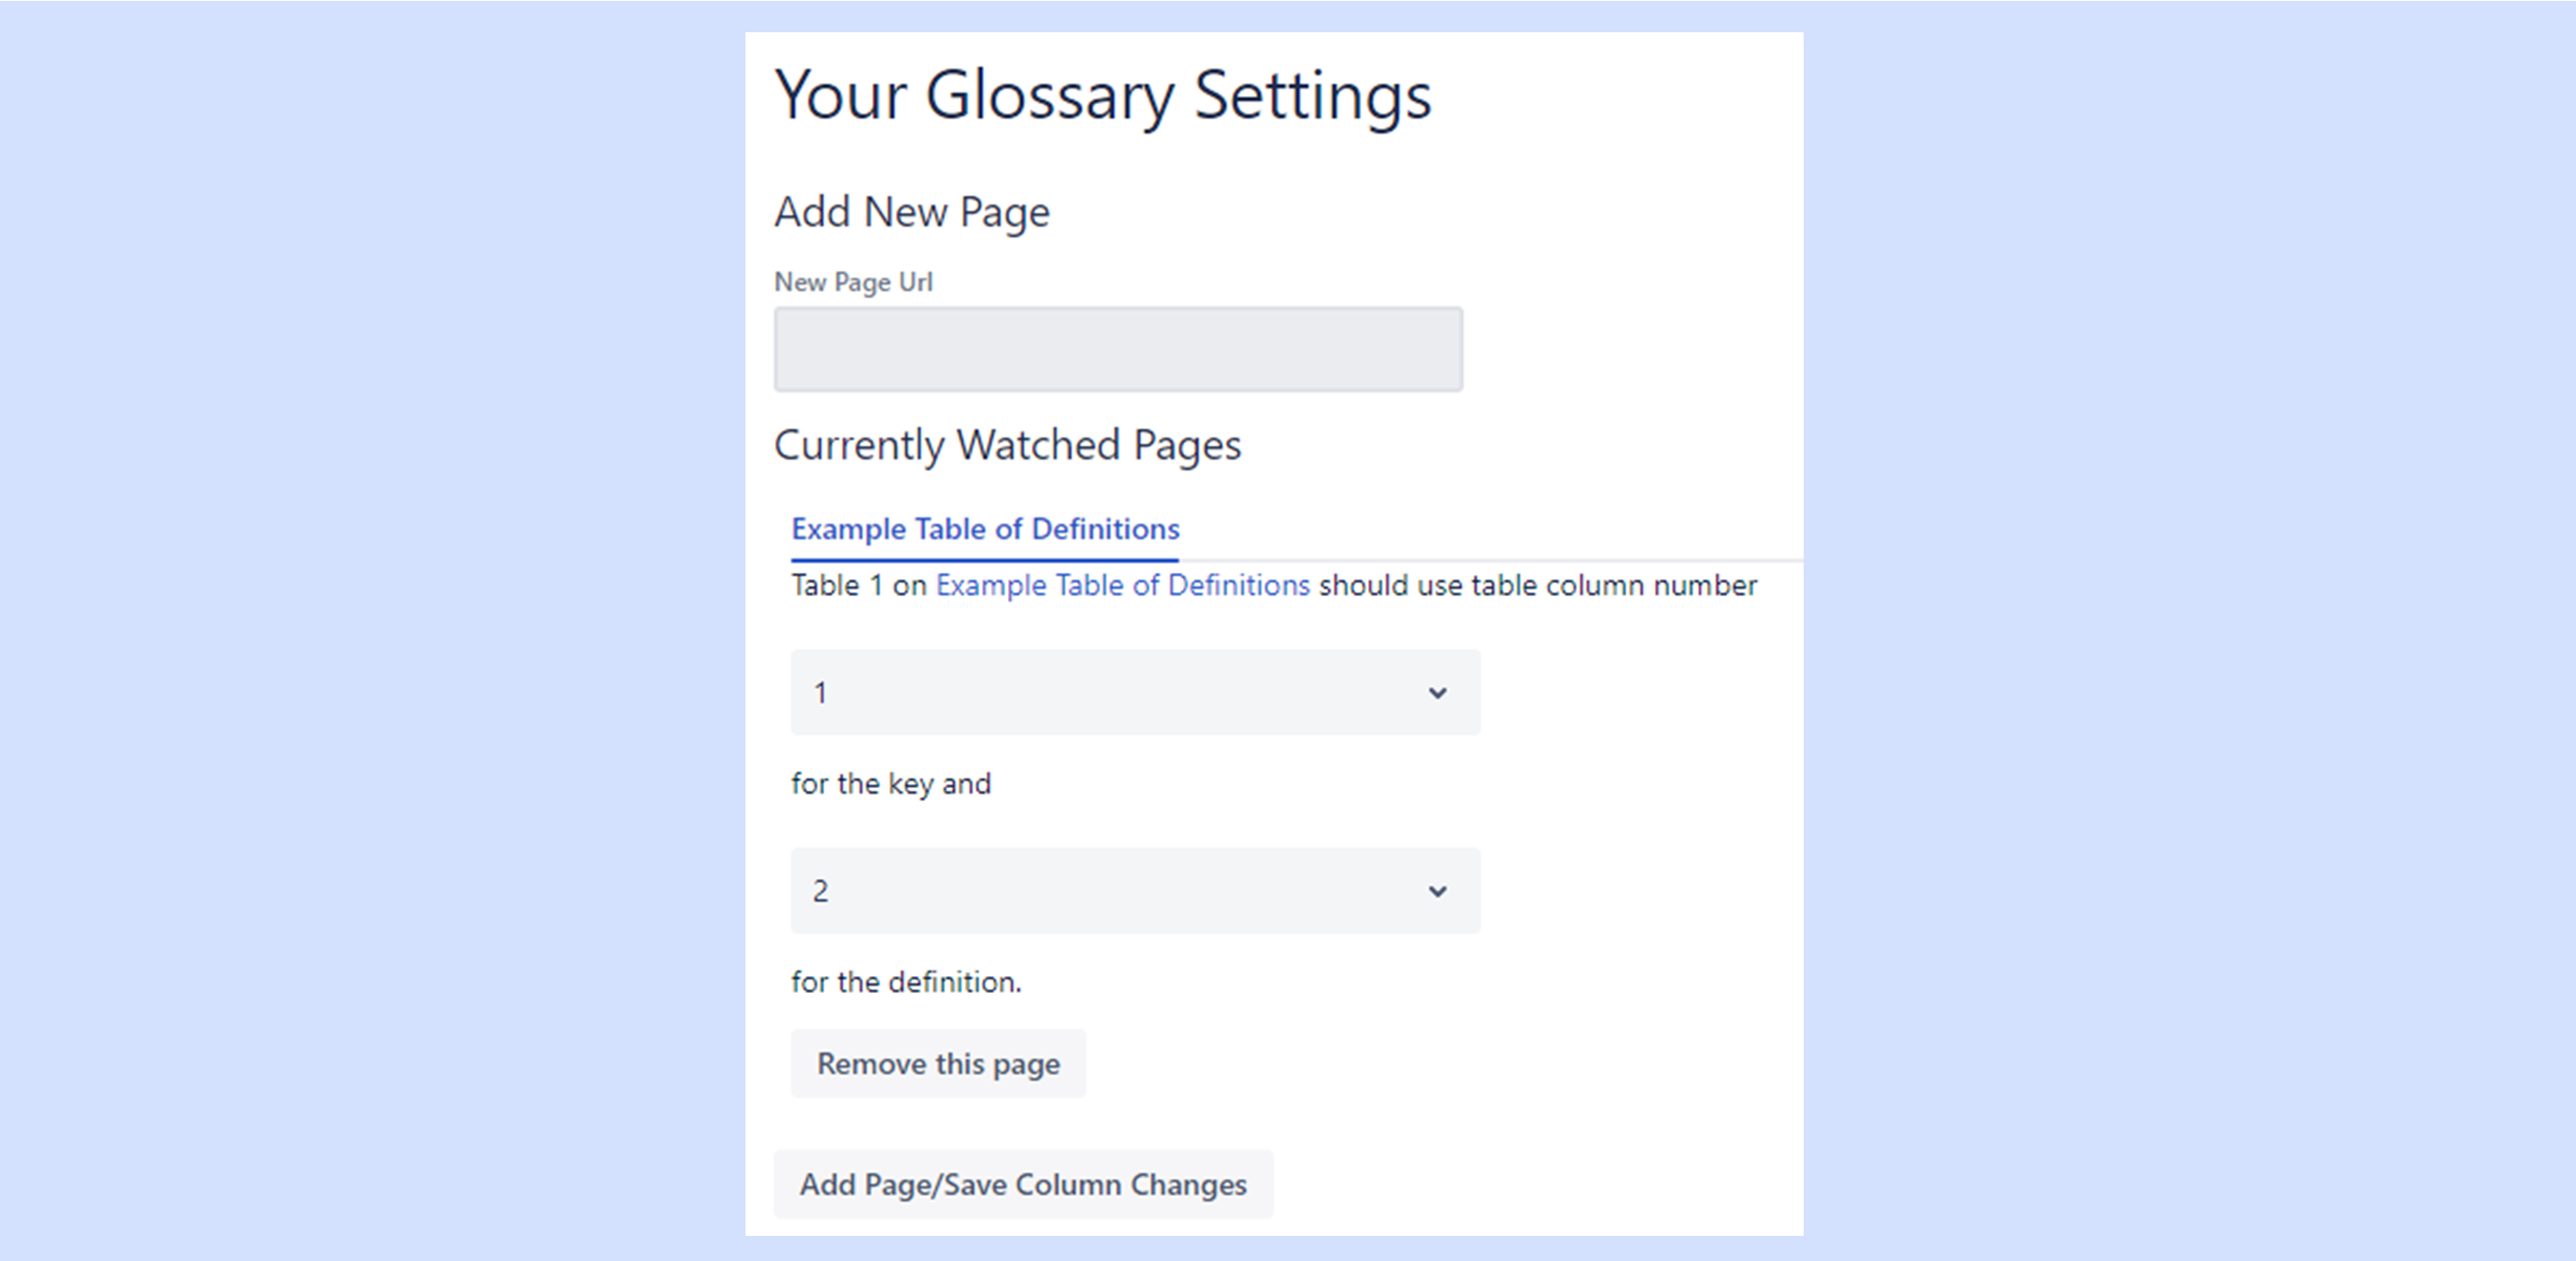
Task: Open the definition column dropdown showing 2
Action: (1134, 891)
